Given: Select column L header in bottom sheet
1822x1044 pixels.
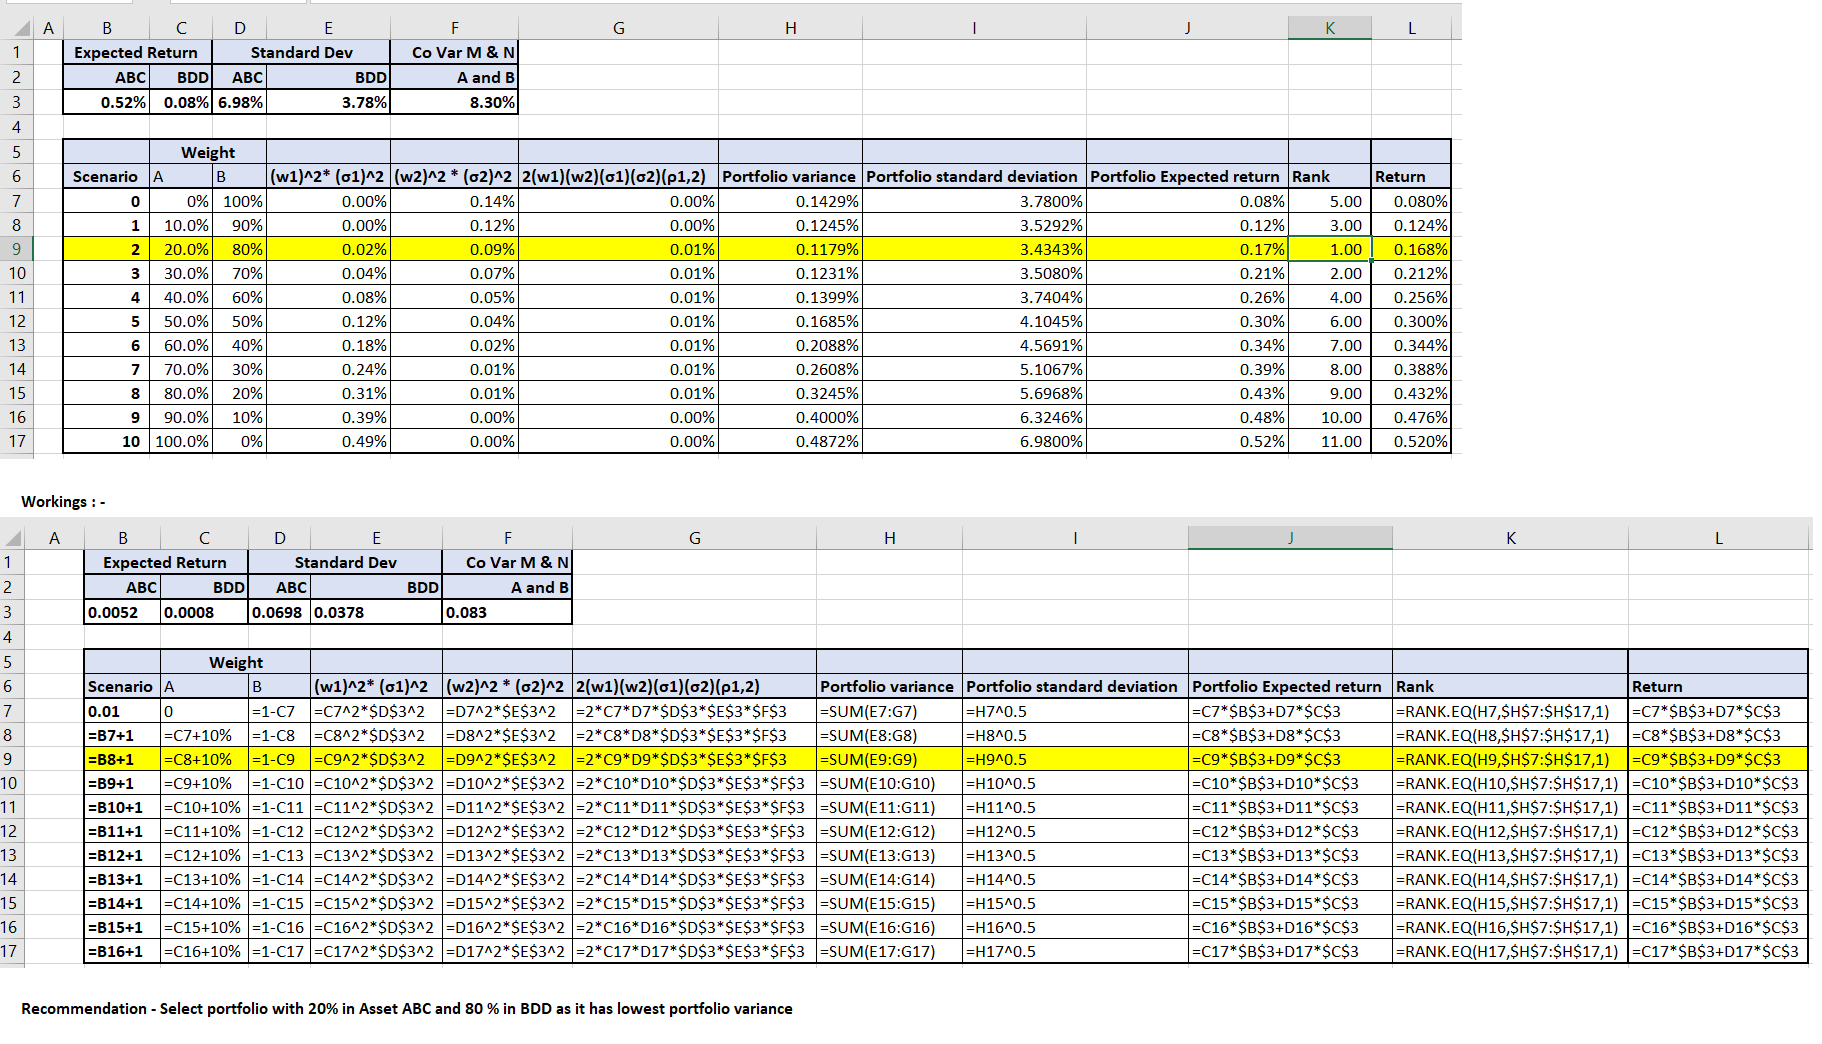Looking at the screenshot, I should coord(1718,538).
